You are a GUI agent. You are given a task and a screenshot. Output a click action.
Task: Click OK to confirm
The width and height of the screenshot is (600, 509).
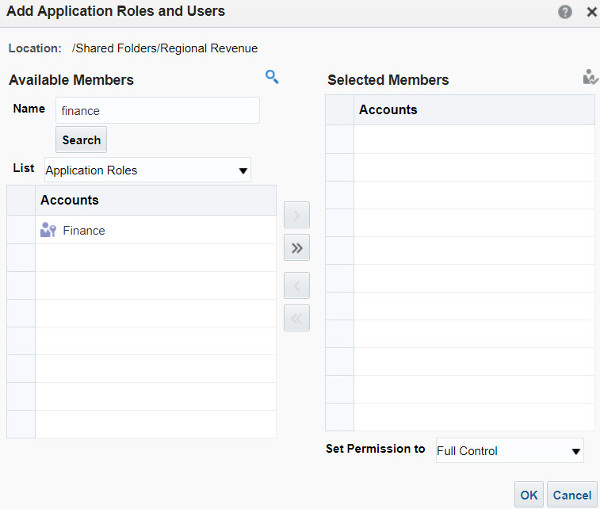point(529,495)
